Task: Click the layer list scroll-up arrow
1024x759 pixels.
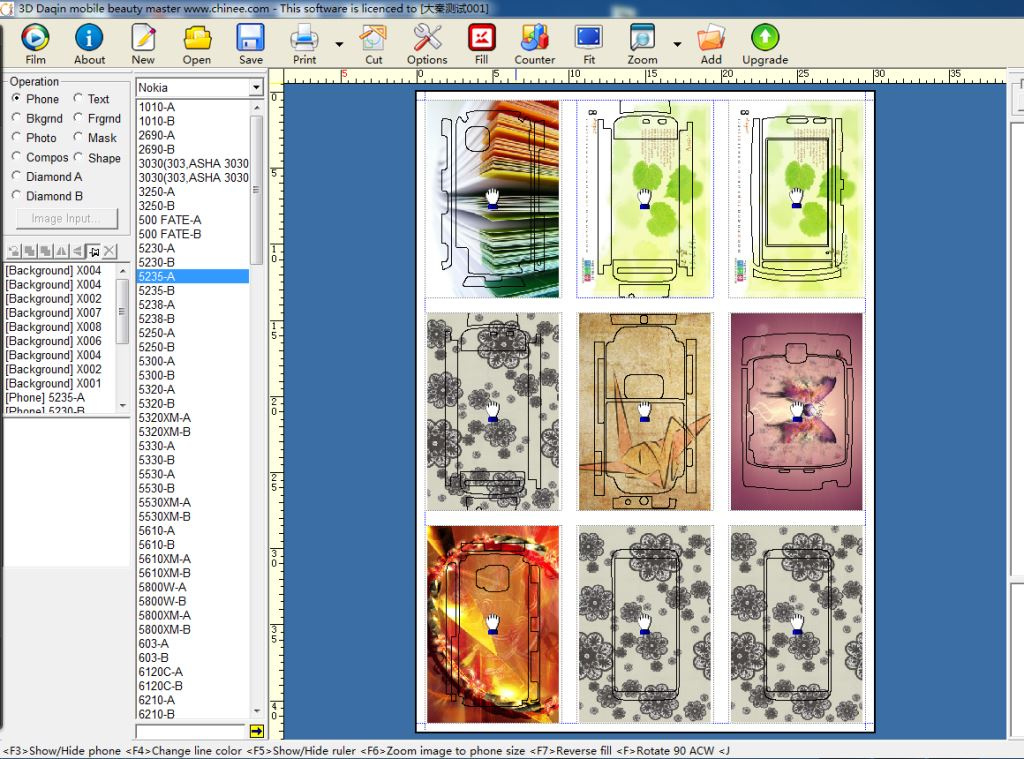Action: click(122, 270)
